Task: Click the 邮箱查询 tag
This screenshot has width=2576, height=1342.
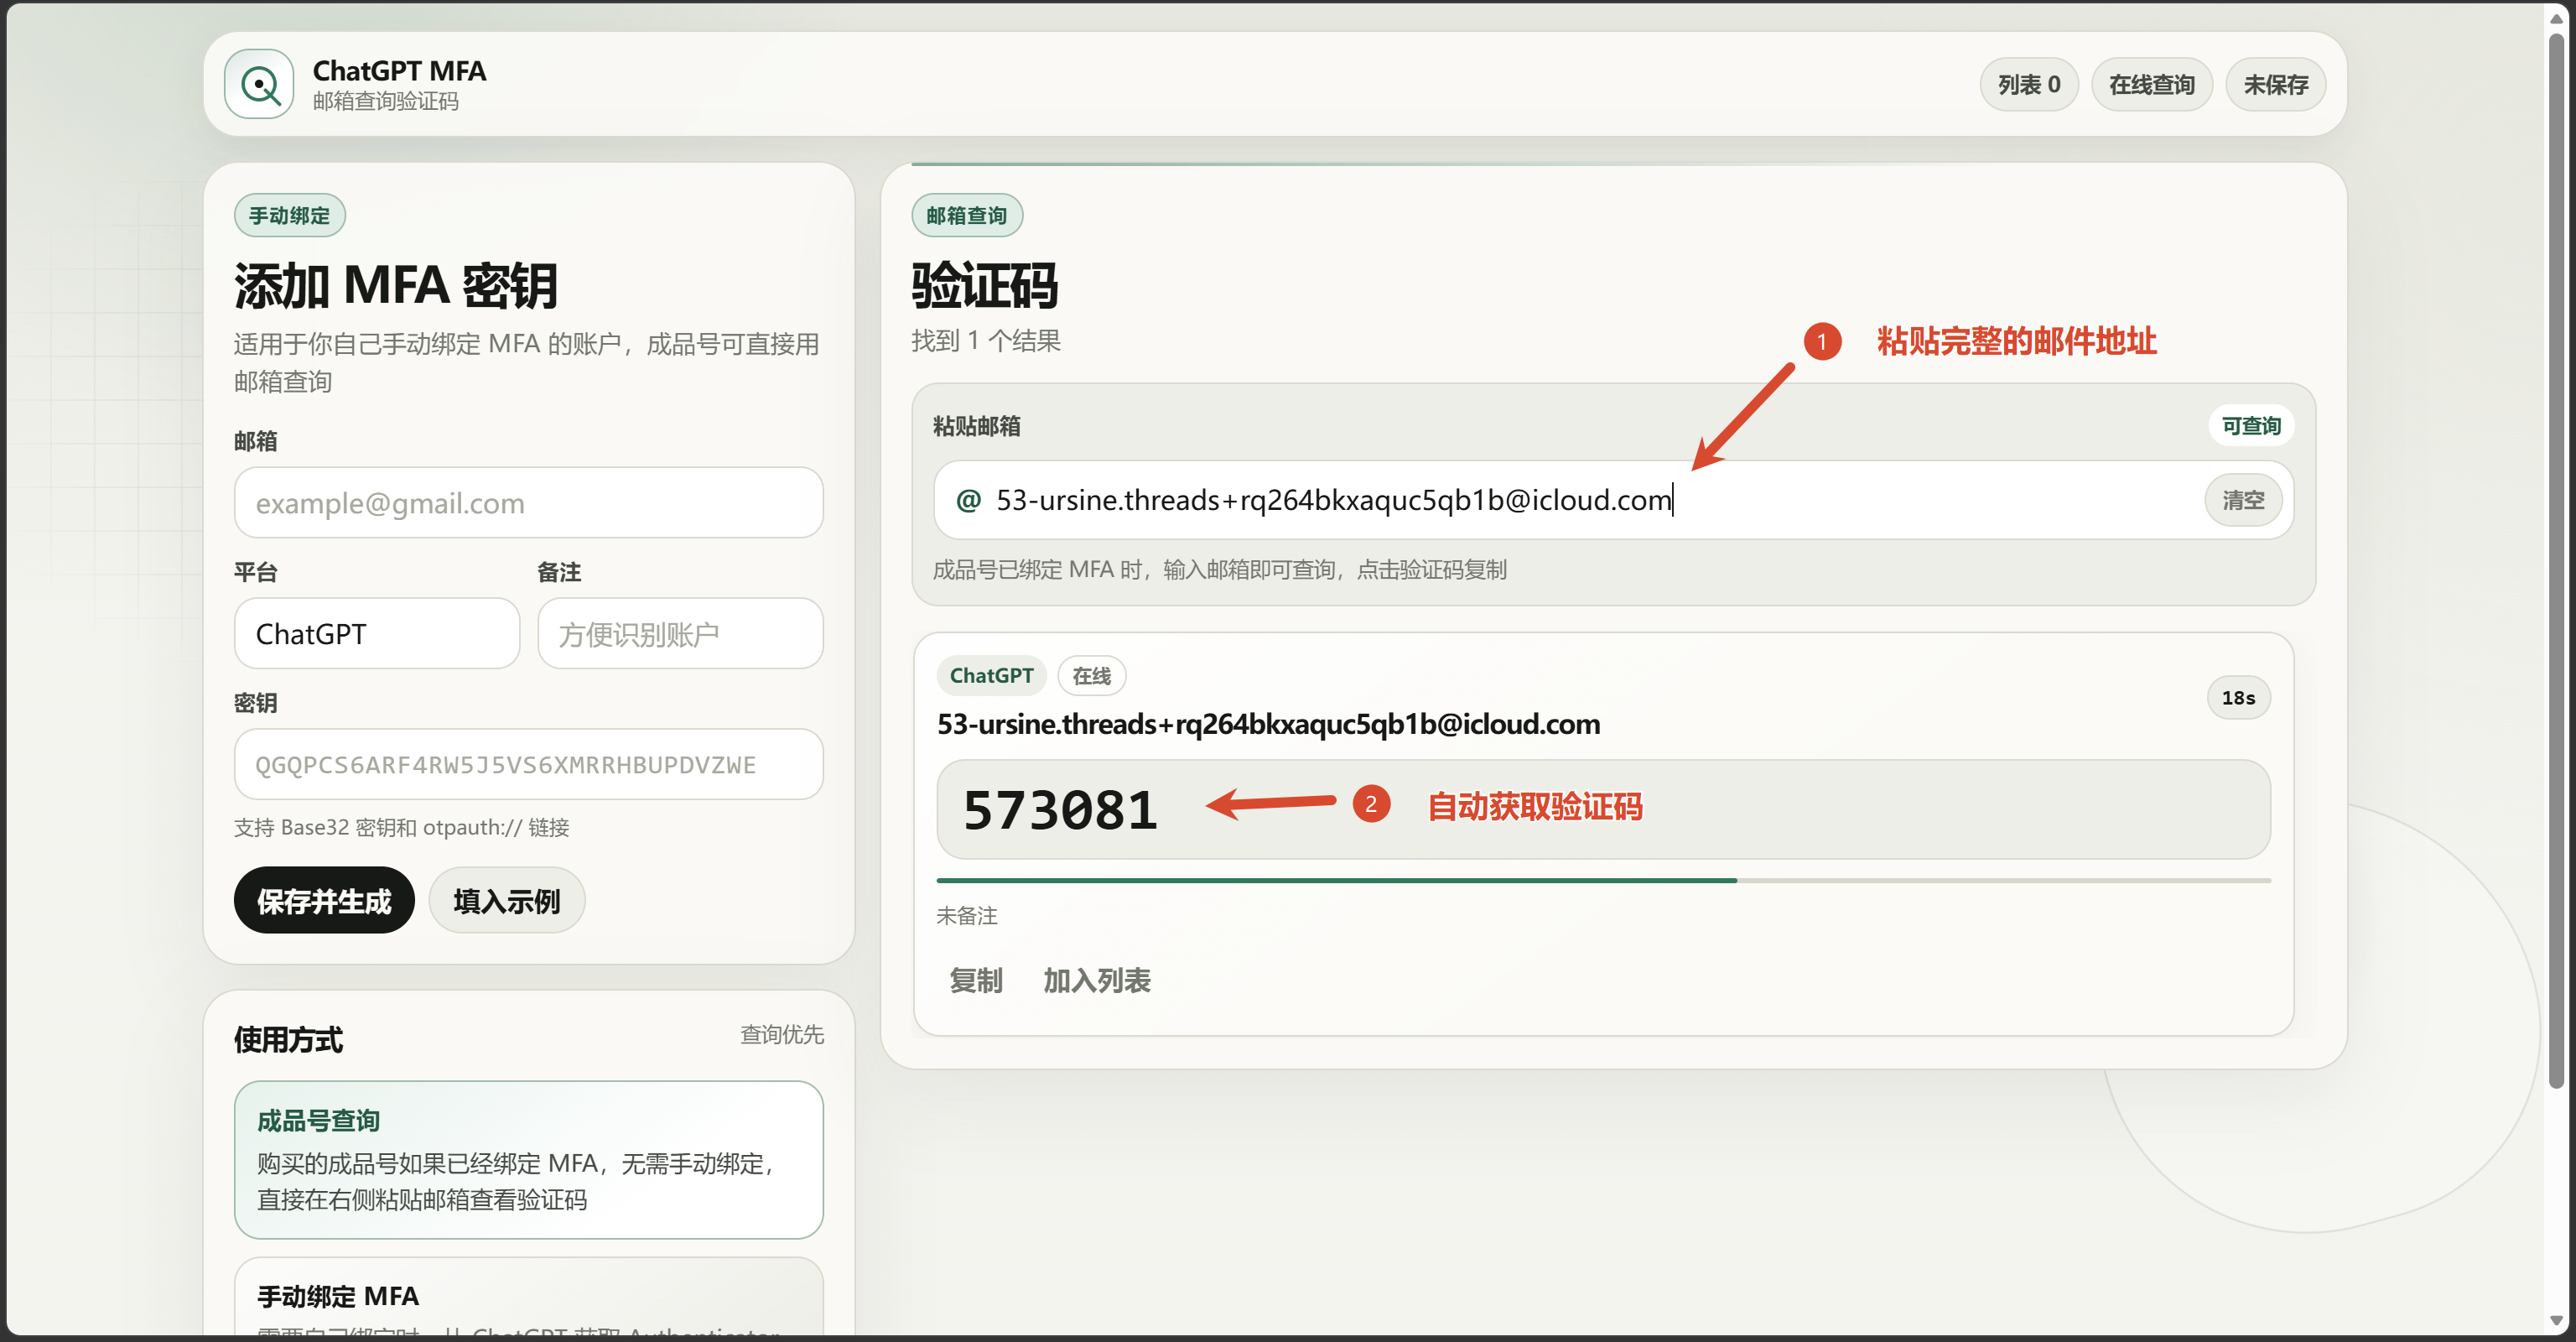Action: (967, 216)
